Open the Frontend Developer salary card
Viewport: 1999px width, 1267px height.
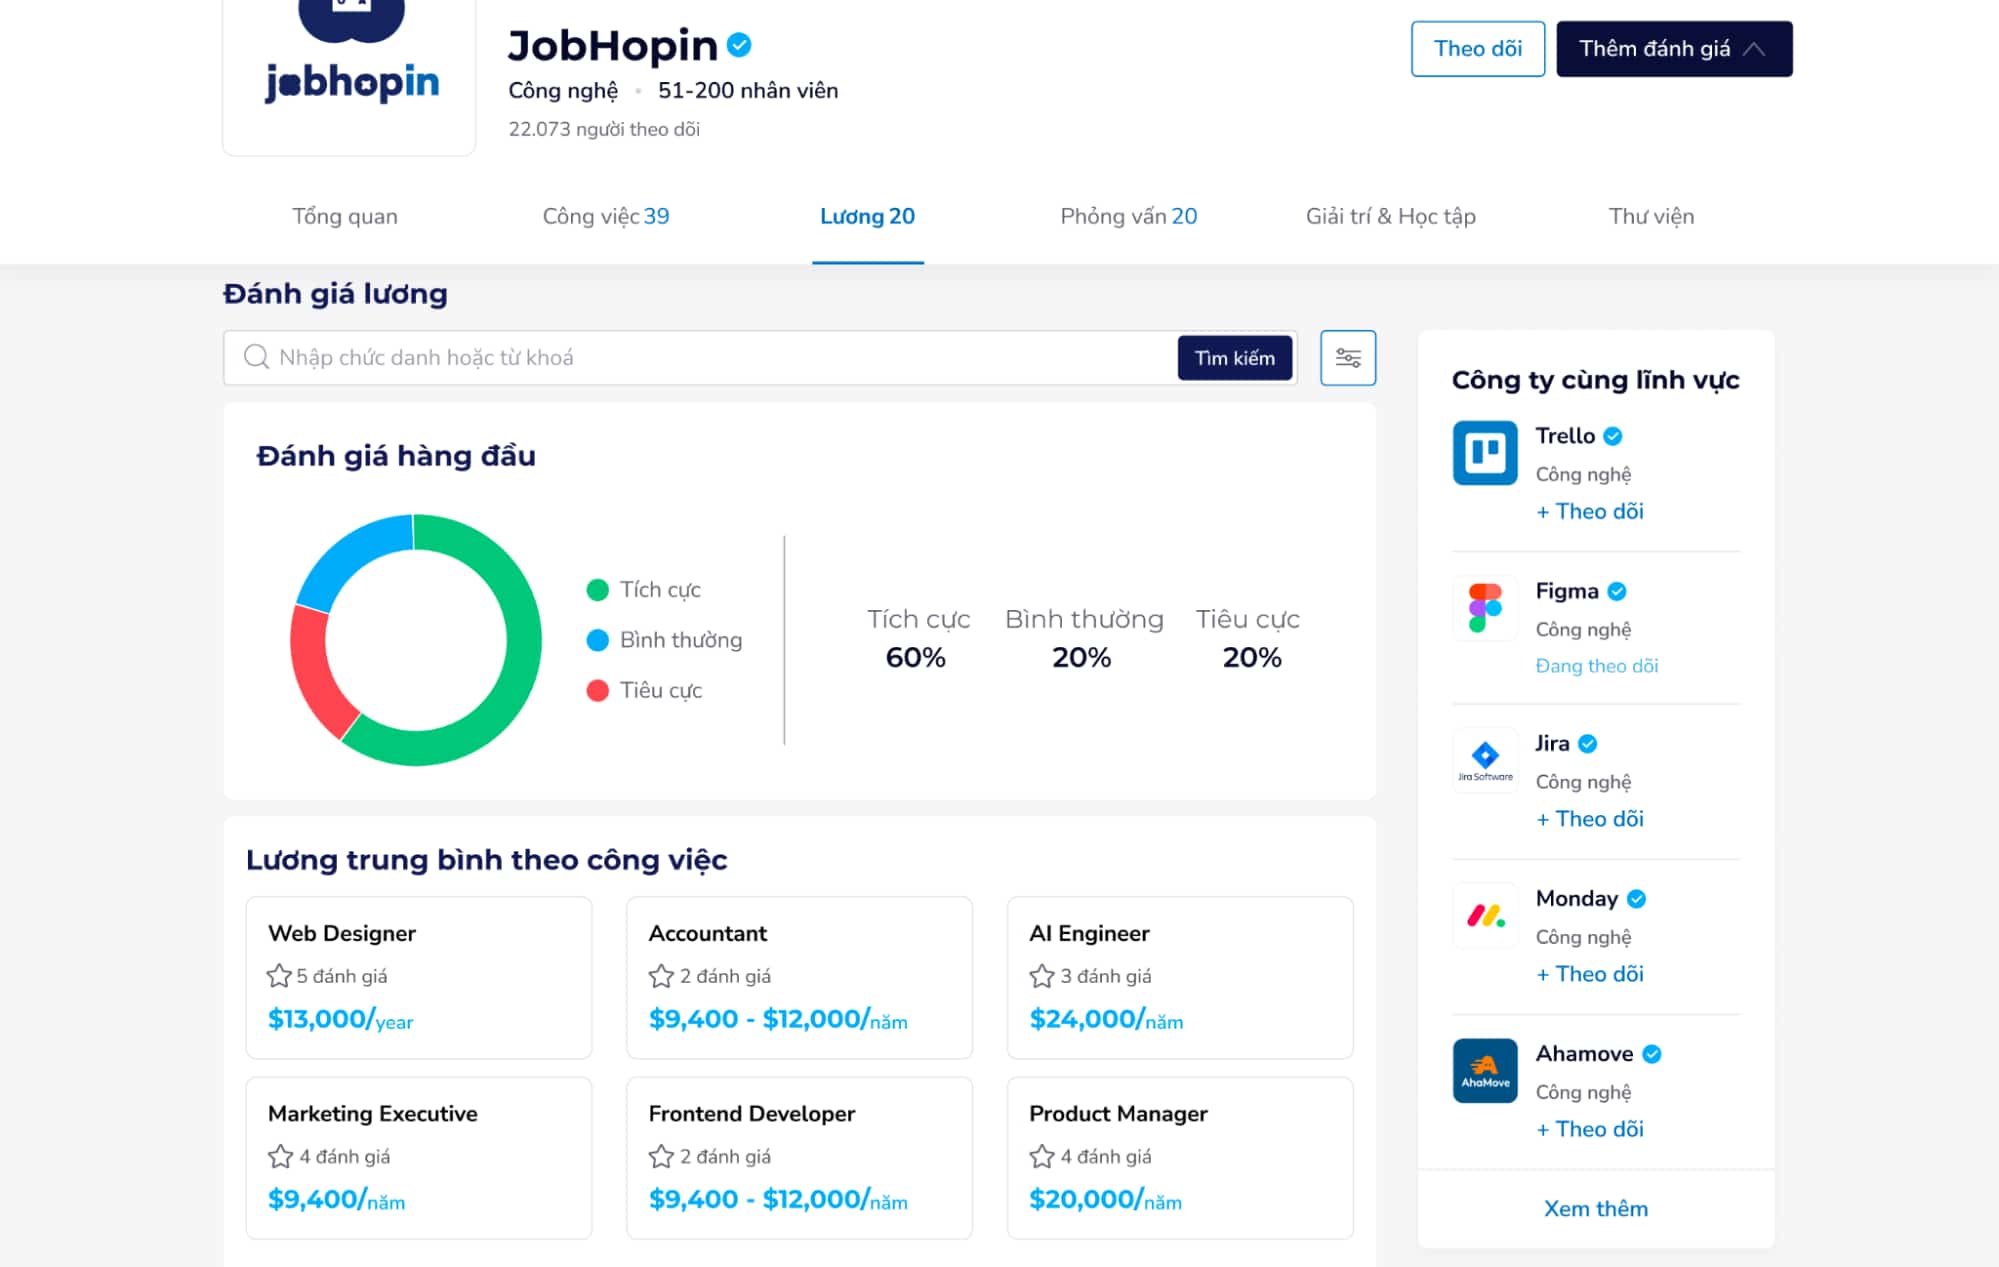coord(799,1158)
